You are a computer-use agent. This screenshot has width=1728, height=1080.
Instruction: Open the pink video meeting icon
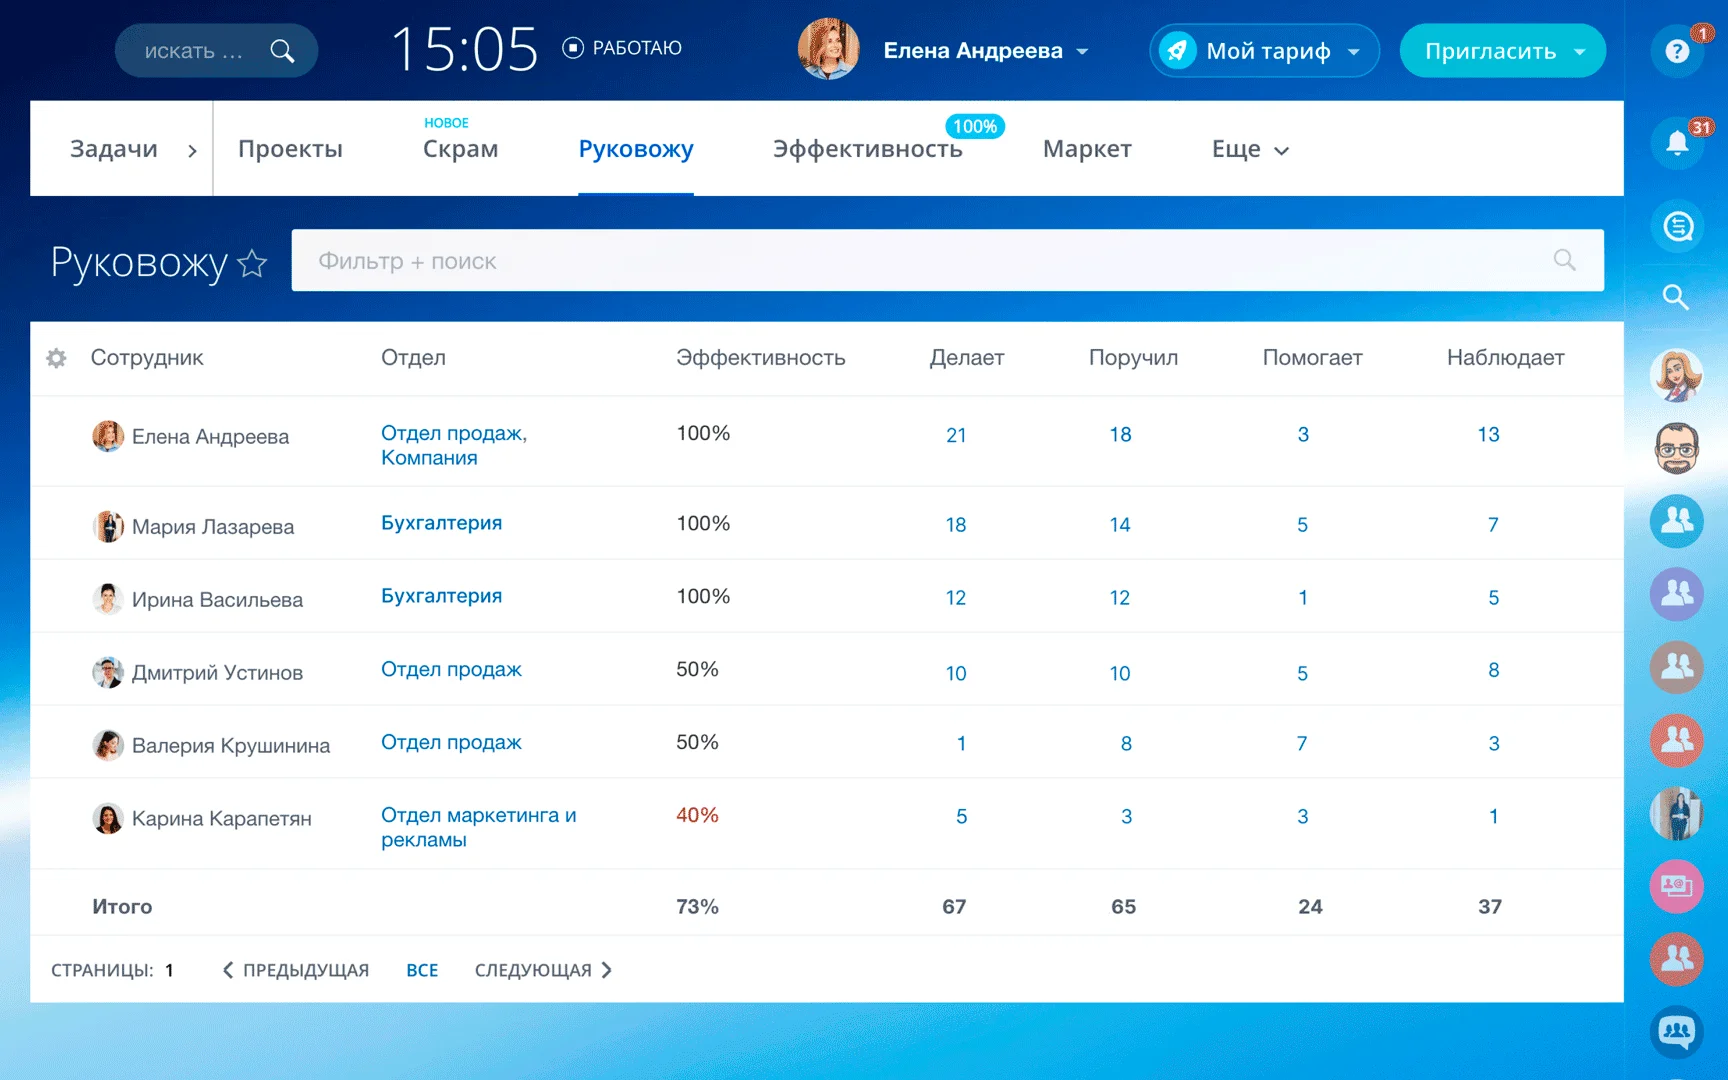[x=1676, y=885]
